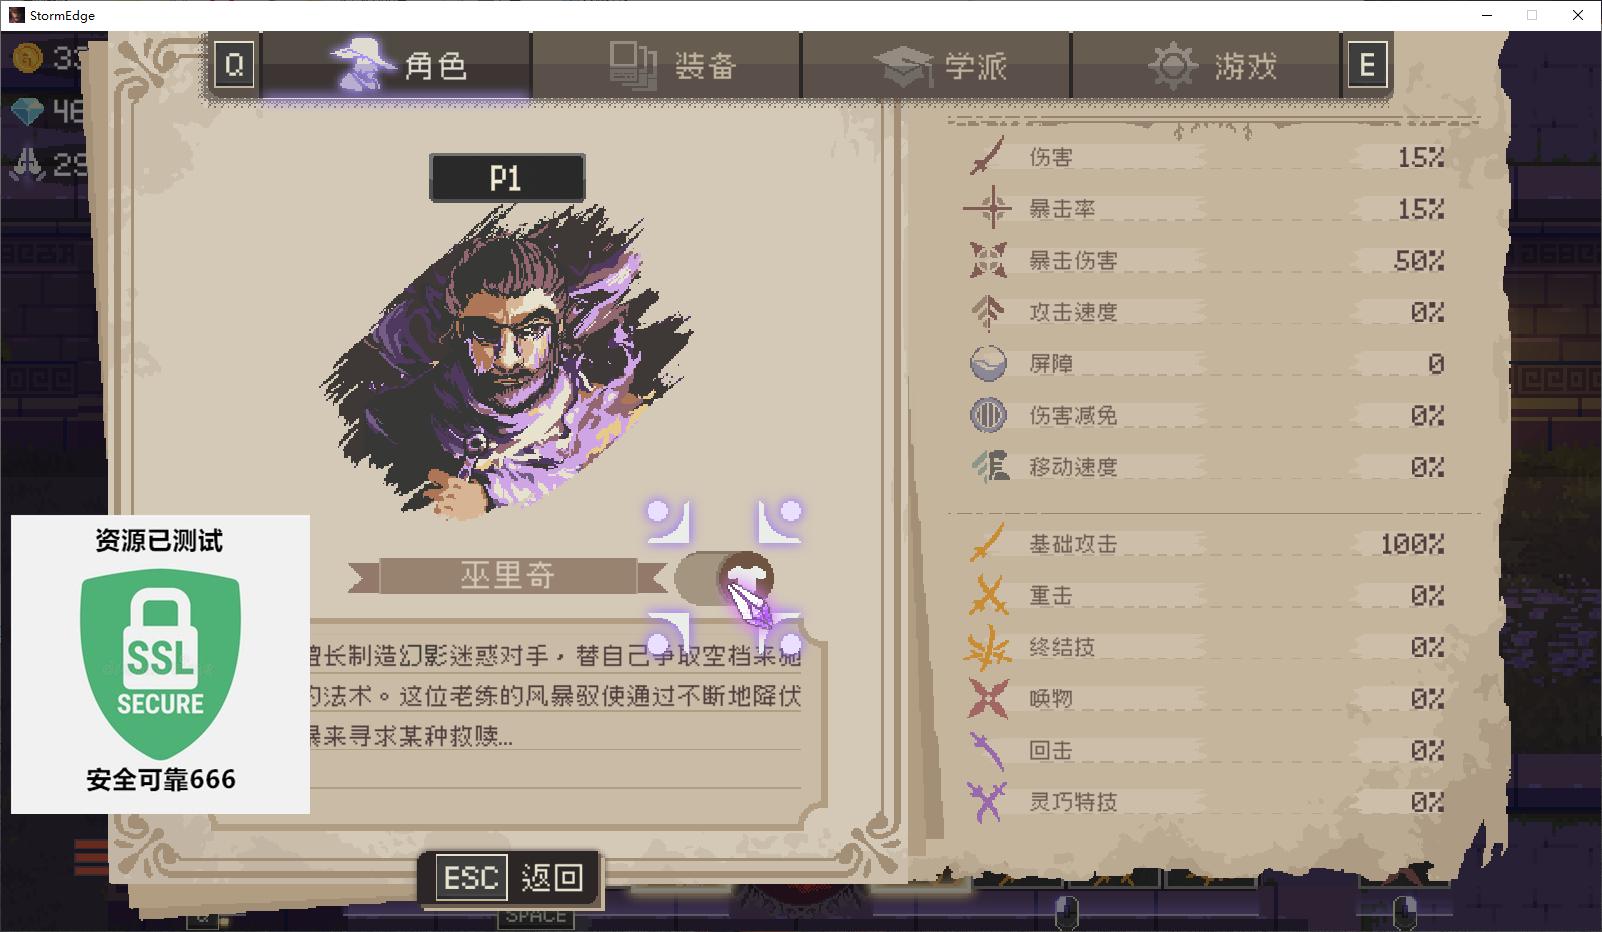Click the 终结技 finisher icon
Image resolution: width=1602 pixels, height=932 pixels.
click(987, 648)
